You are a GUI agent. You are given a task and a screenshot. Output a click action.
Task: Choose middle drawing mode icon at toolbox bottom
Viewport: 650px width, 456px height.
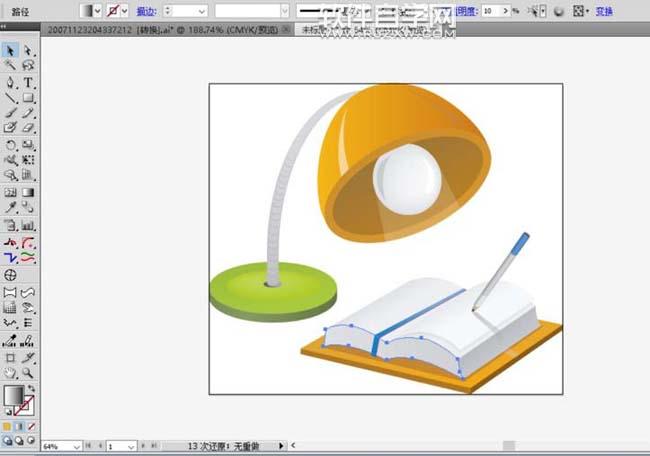point(19,441)
